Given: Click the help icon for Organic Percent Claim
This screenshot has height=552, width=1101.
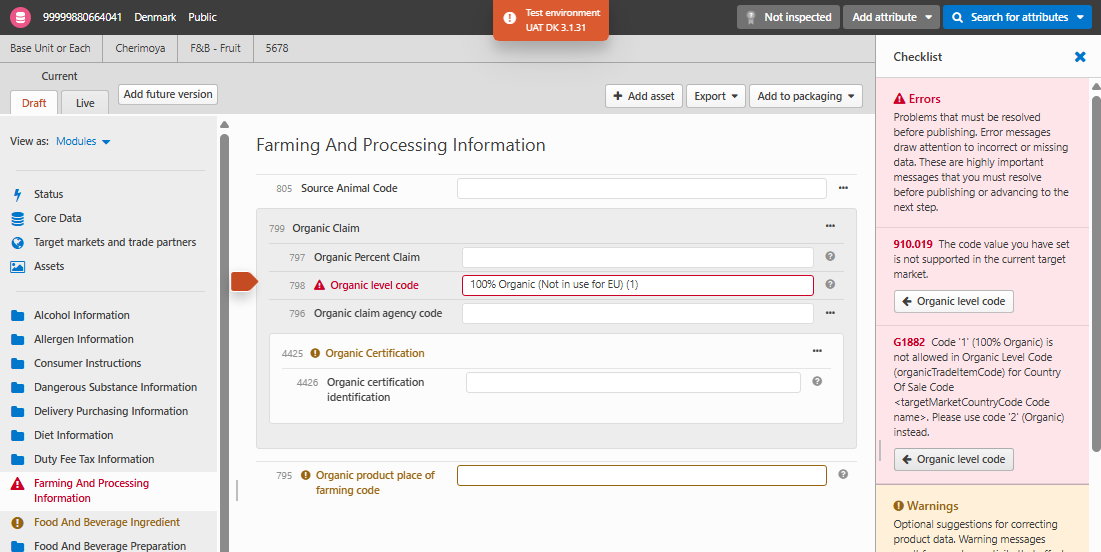Looking at the screenshot, I should coord(830,257).
